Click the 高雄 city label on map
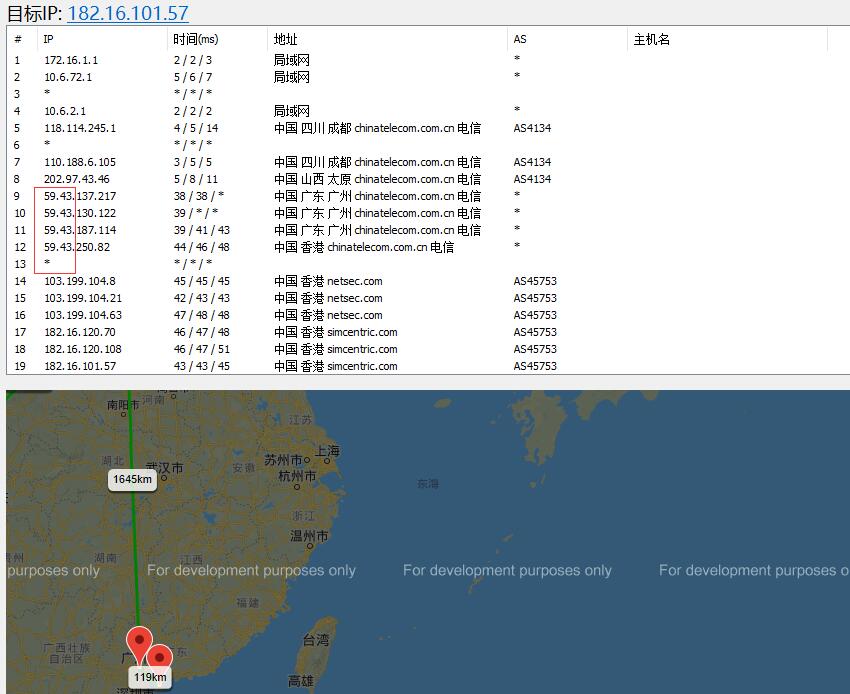Viewport: 850px width, 694px height. point(301,681)
